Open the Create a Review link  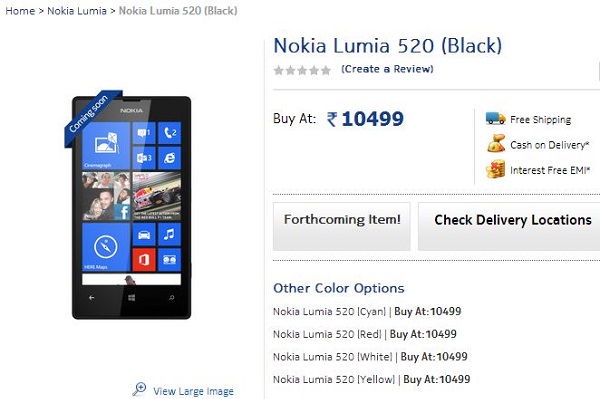point(387,69)
